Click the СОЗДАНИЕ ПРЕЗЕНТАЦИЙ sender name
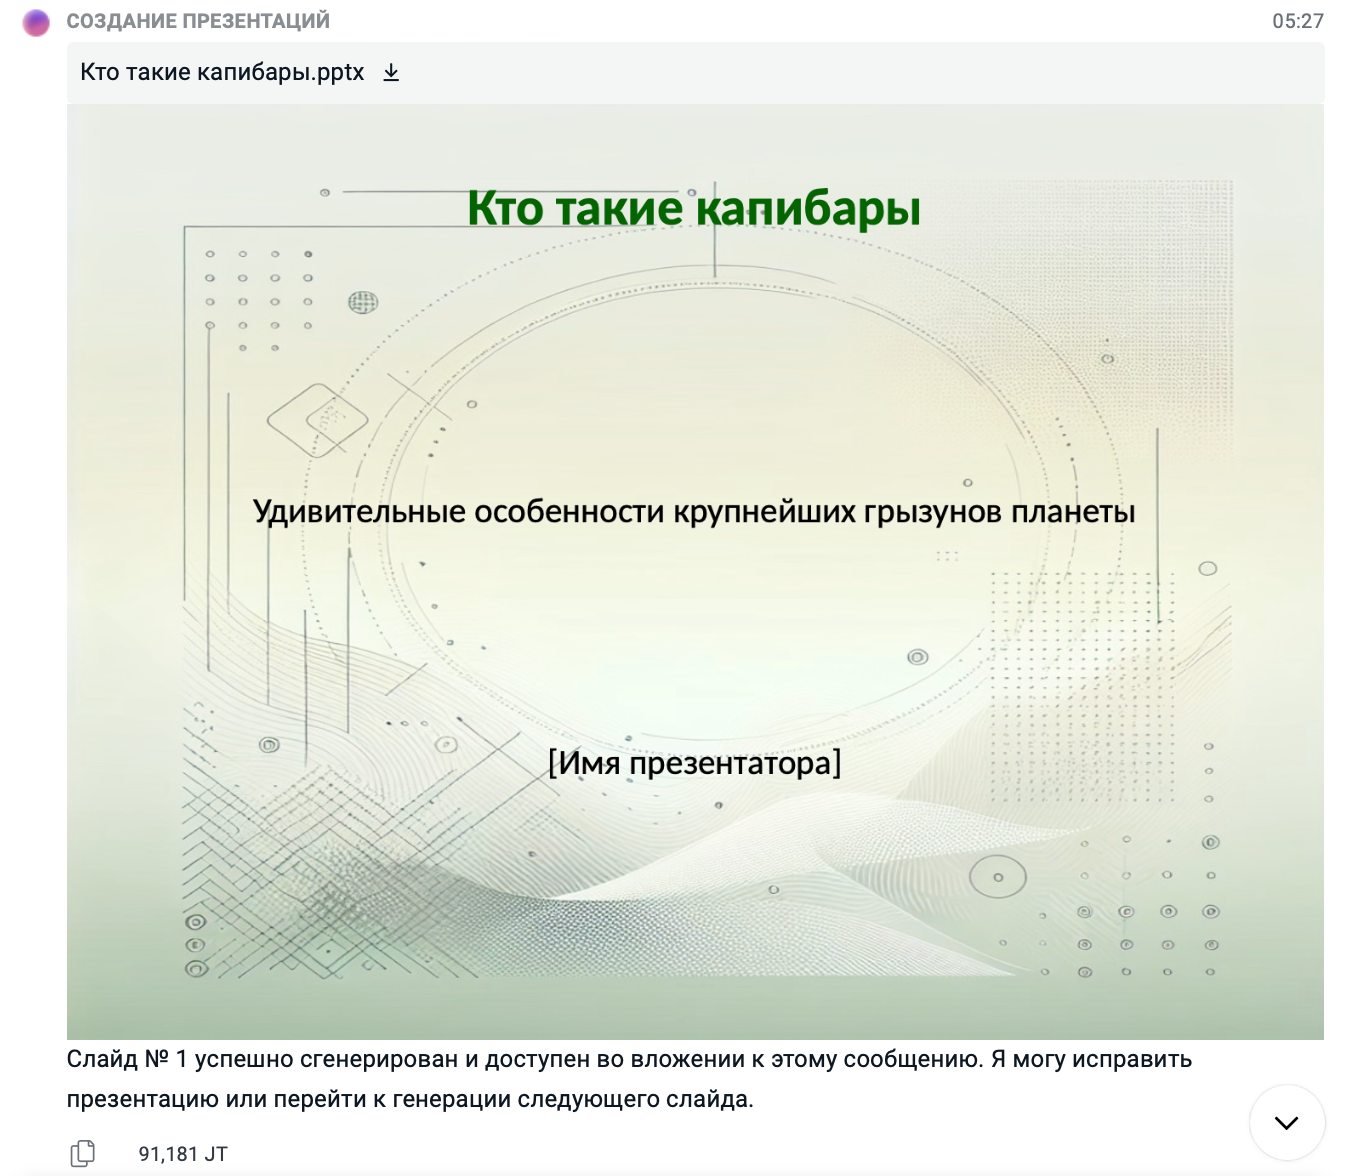The width and height of the screenshot is (1370, 1176). pyautogui.click(x=198, y=21)
